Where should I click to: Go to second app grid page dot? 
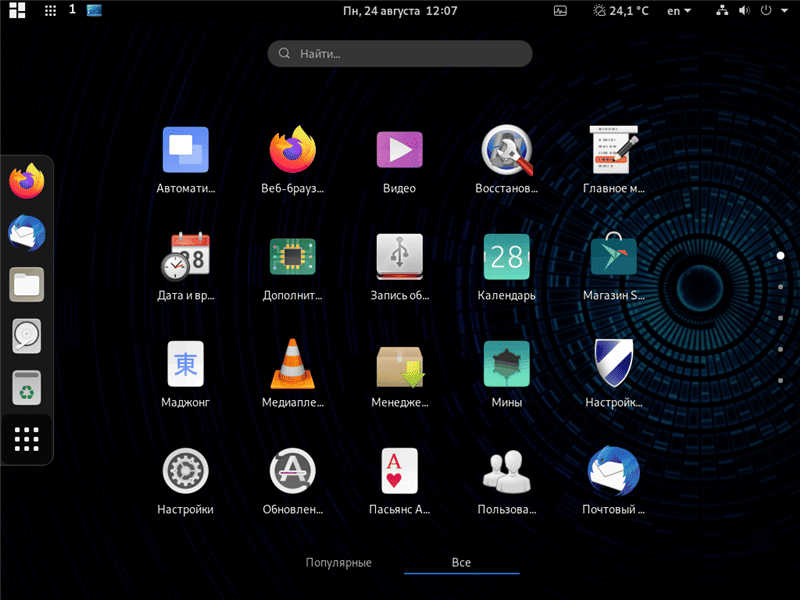point(780,287)
